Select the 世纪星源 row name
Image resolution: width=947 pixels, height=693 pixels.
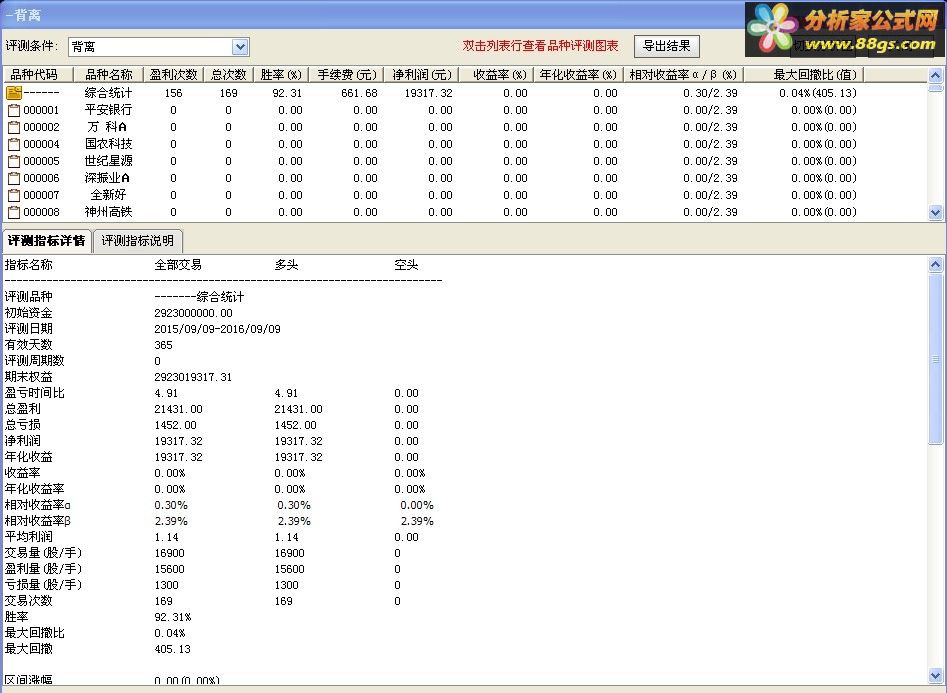pyautogui.click(x=108, y=161)
